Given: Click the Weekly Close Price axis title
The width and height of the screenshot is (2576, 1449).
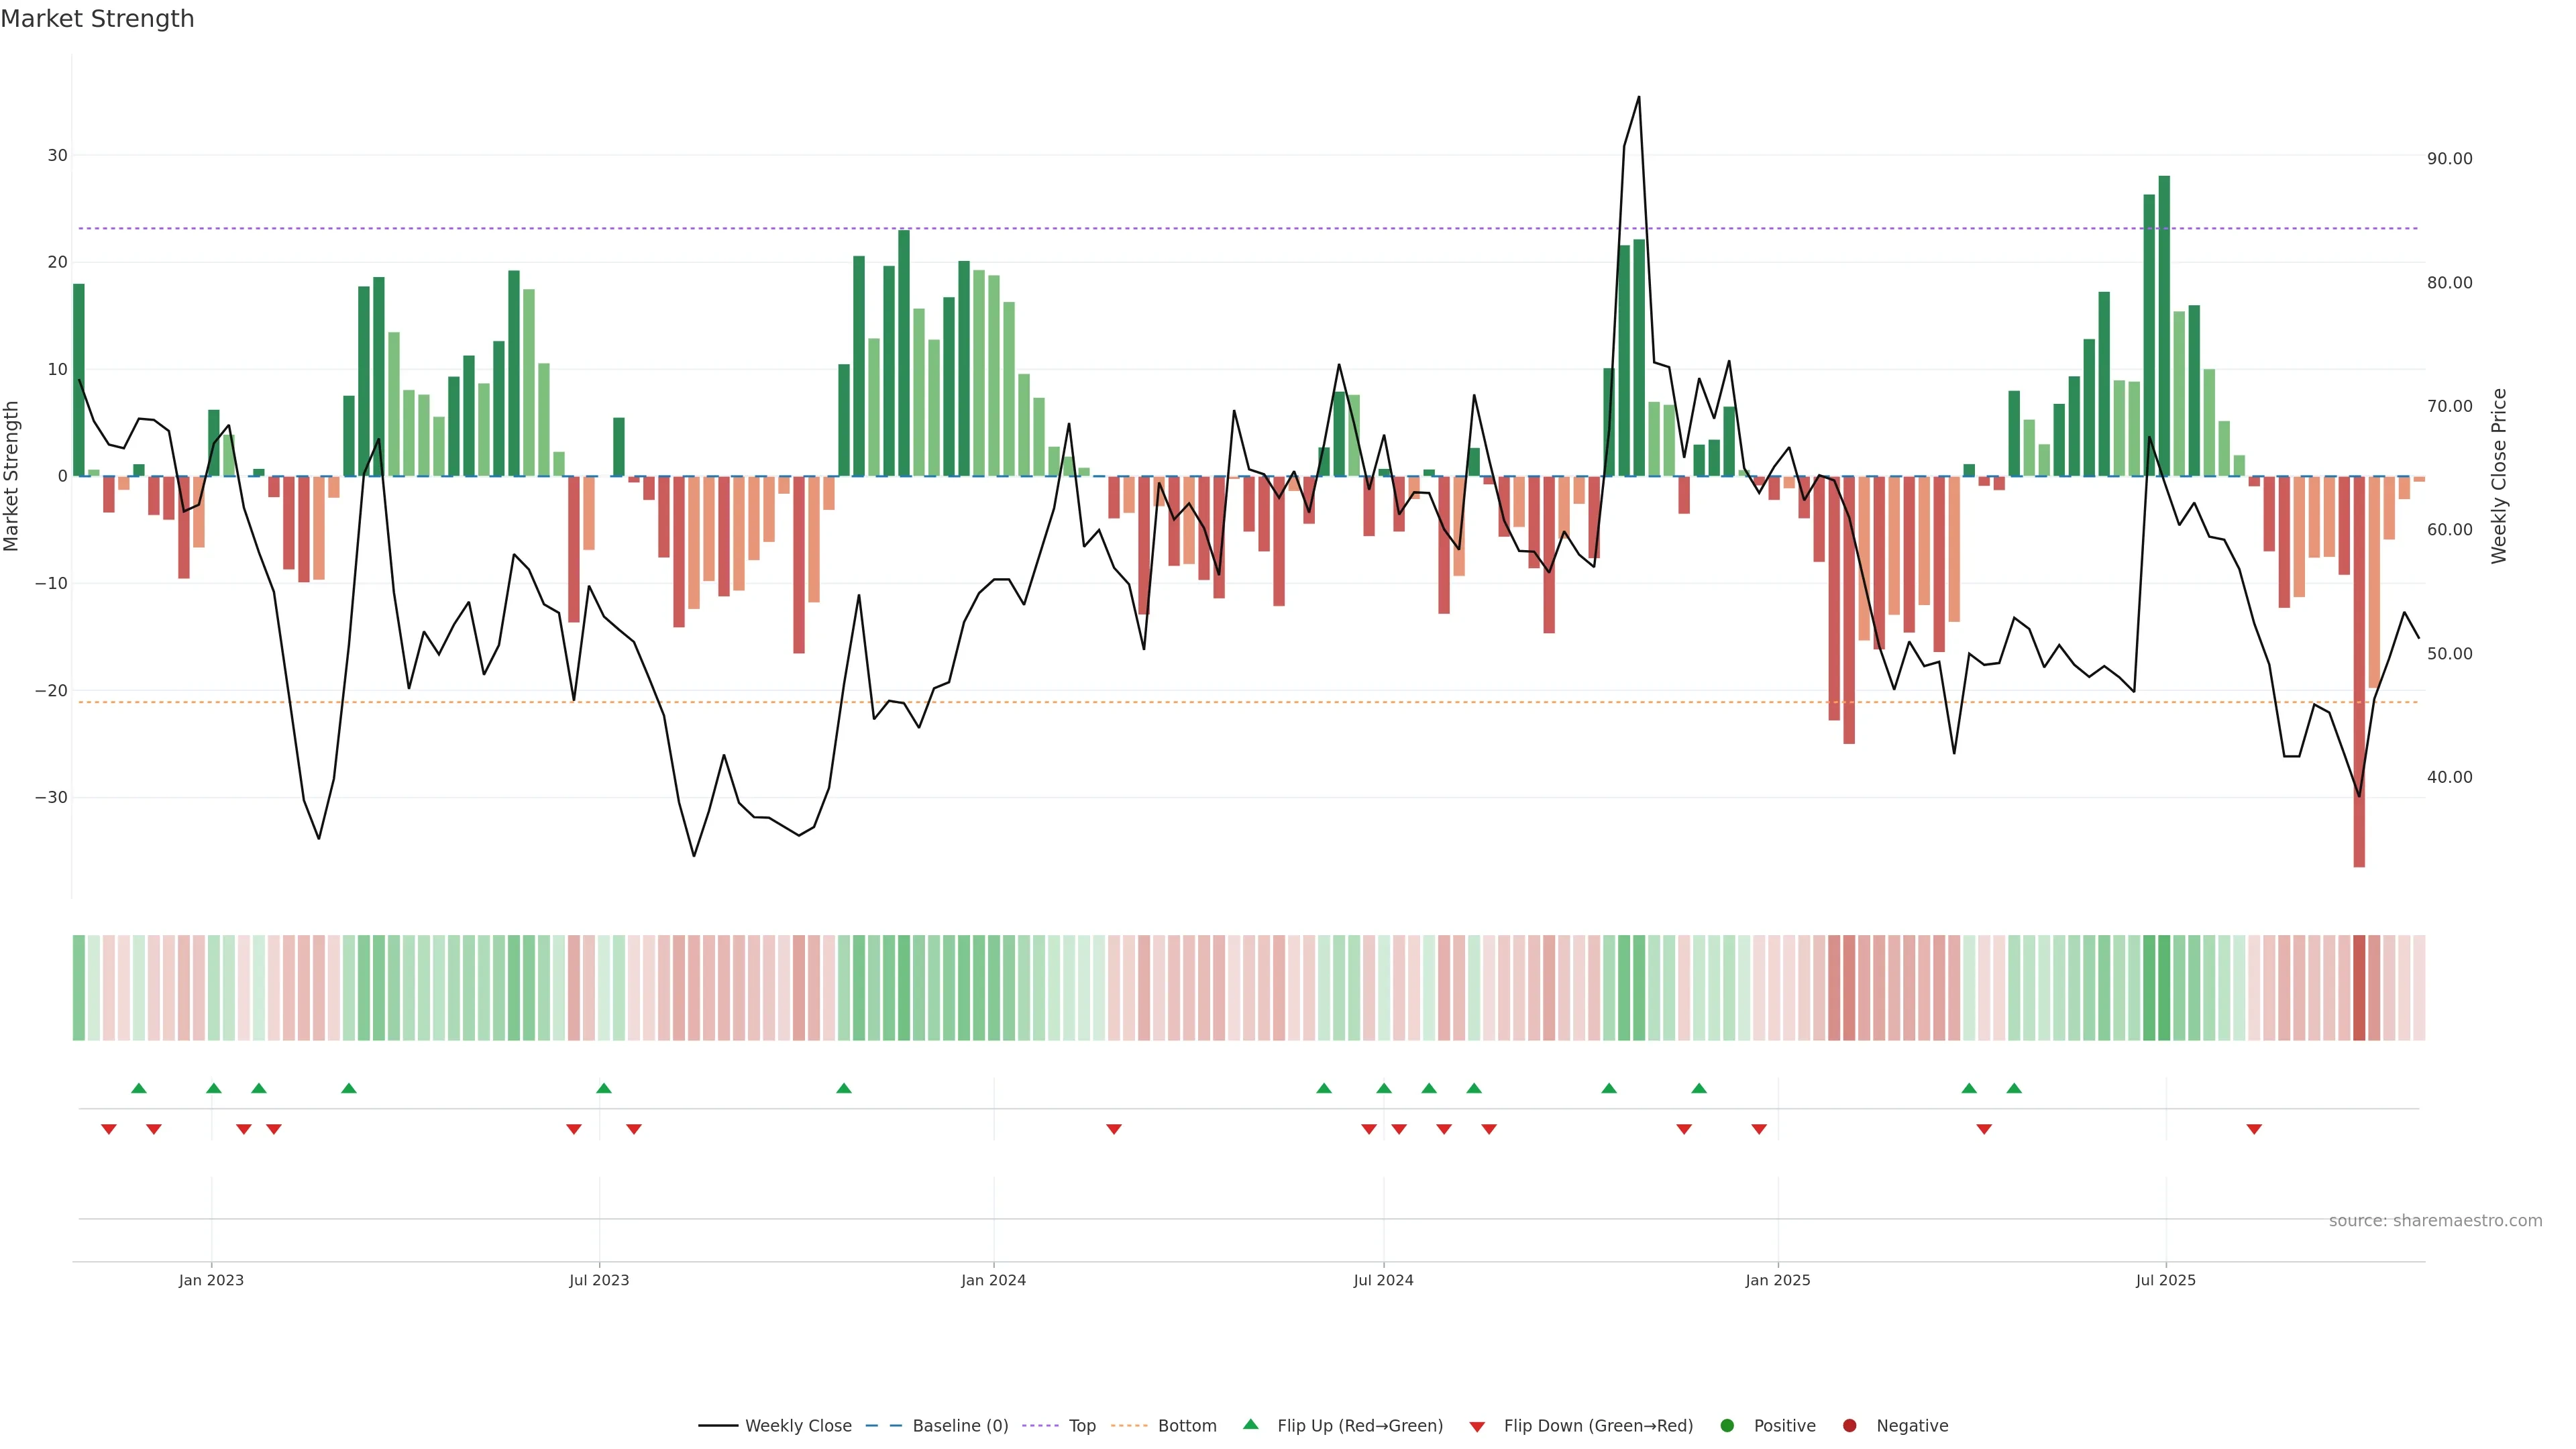Looking at the screenshot, I should 2499,476.
